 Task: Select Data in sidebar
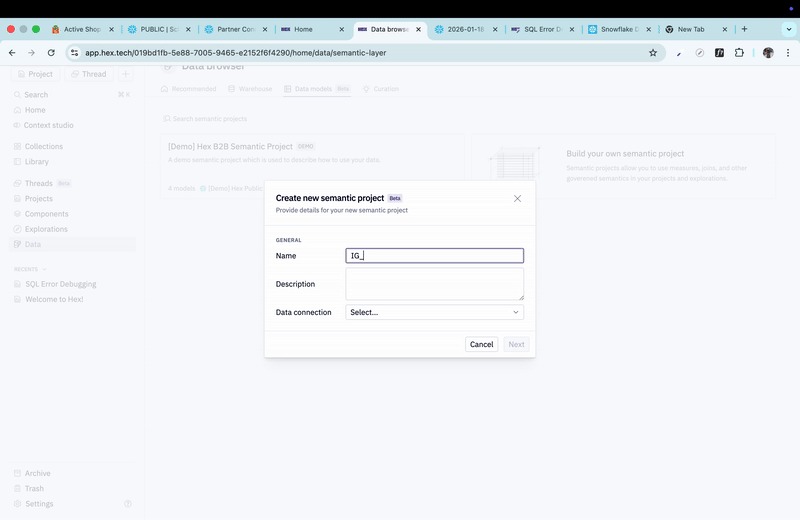[x=72, y=244]
